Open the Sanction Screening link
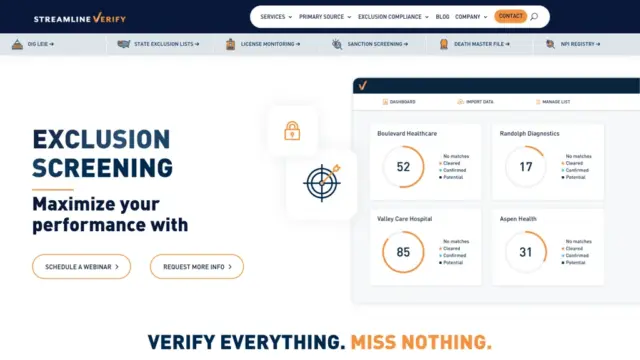This screenshot has width=640, height=360. (378, 44)
